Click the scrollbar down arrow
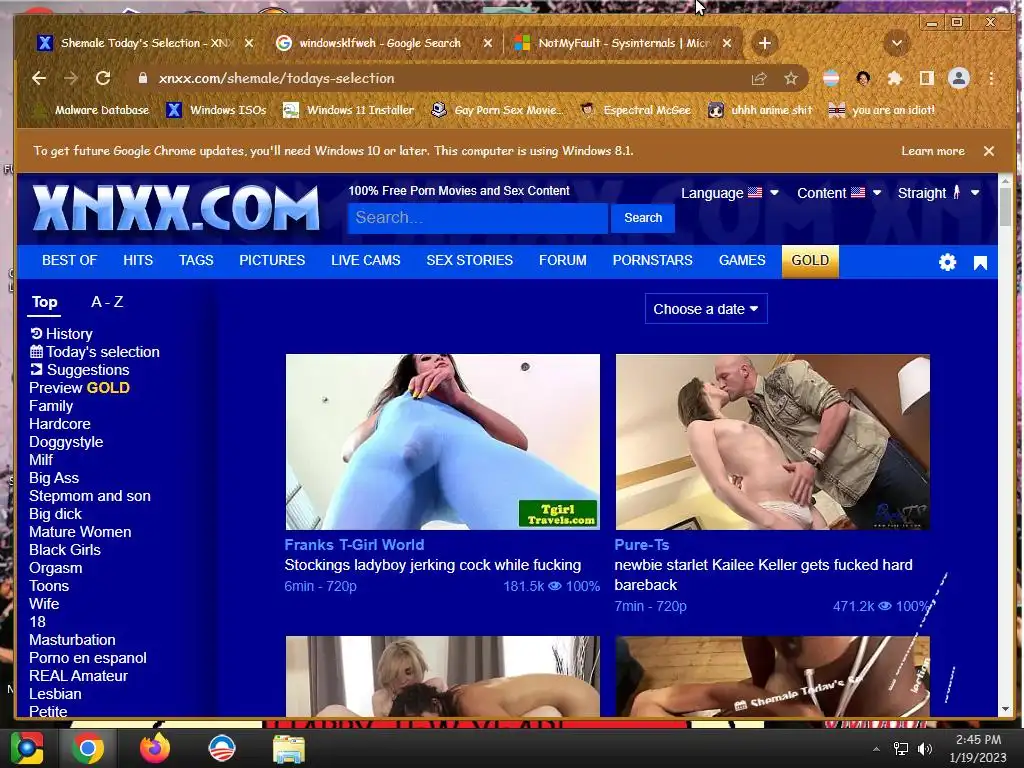The height and width of the screenshot is (768, 1024). coord(1005,709)
